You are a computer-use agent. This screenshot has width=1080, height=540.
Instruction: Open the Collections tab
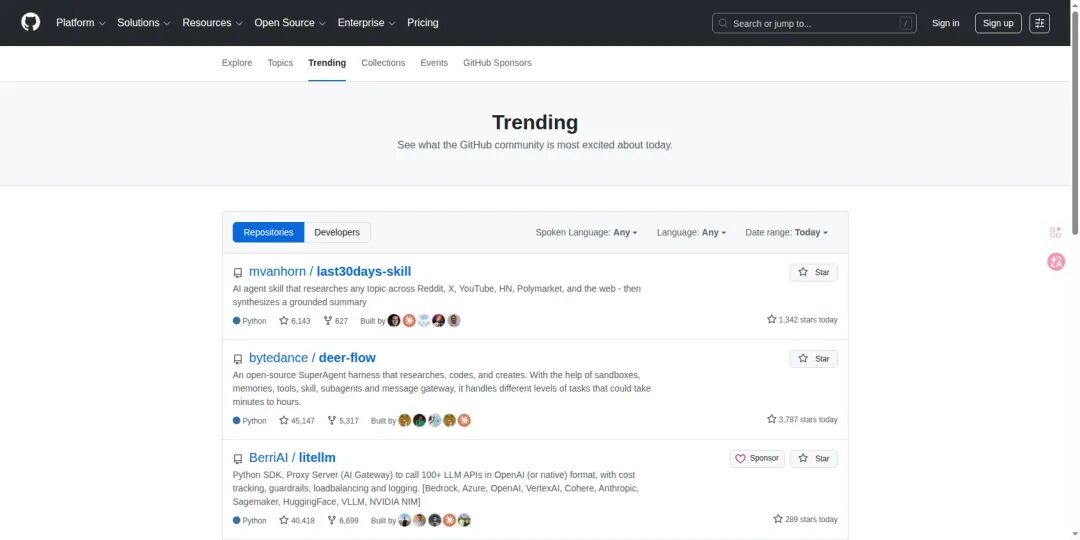point(383,63)
